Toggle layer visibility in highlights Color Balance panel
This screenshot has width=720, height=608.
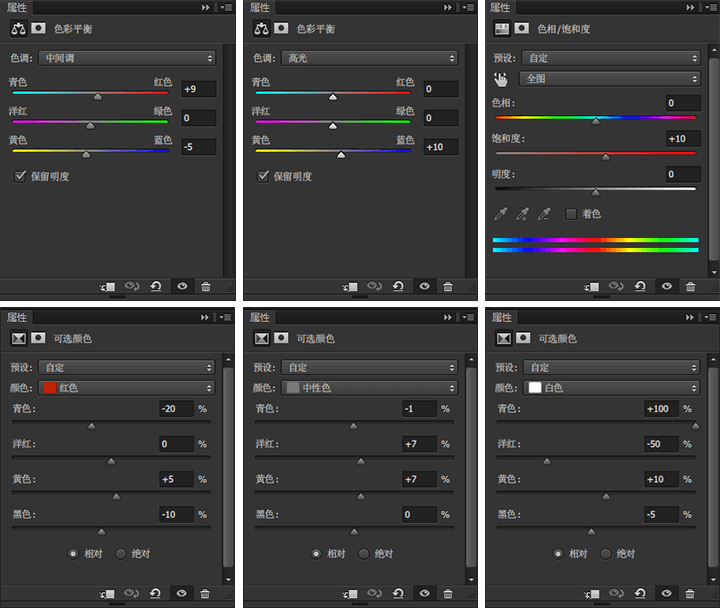(425, 287)
